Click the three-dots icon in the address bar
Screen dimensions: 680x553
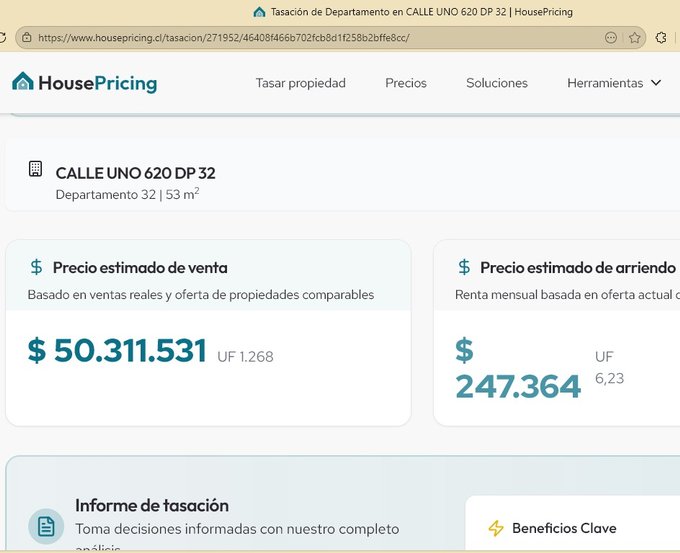tap(611, 38)
